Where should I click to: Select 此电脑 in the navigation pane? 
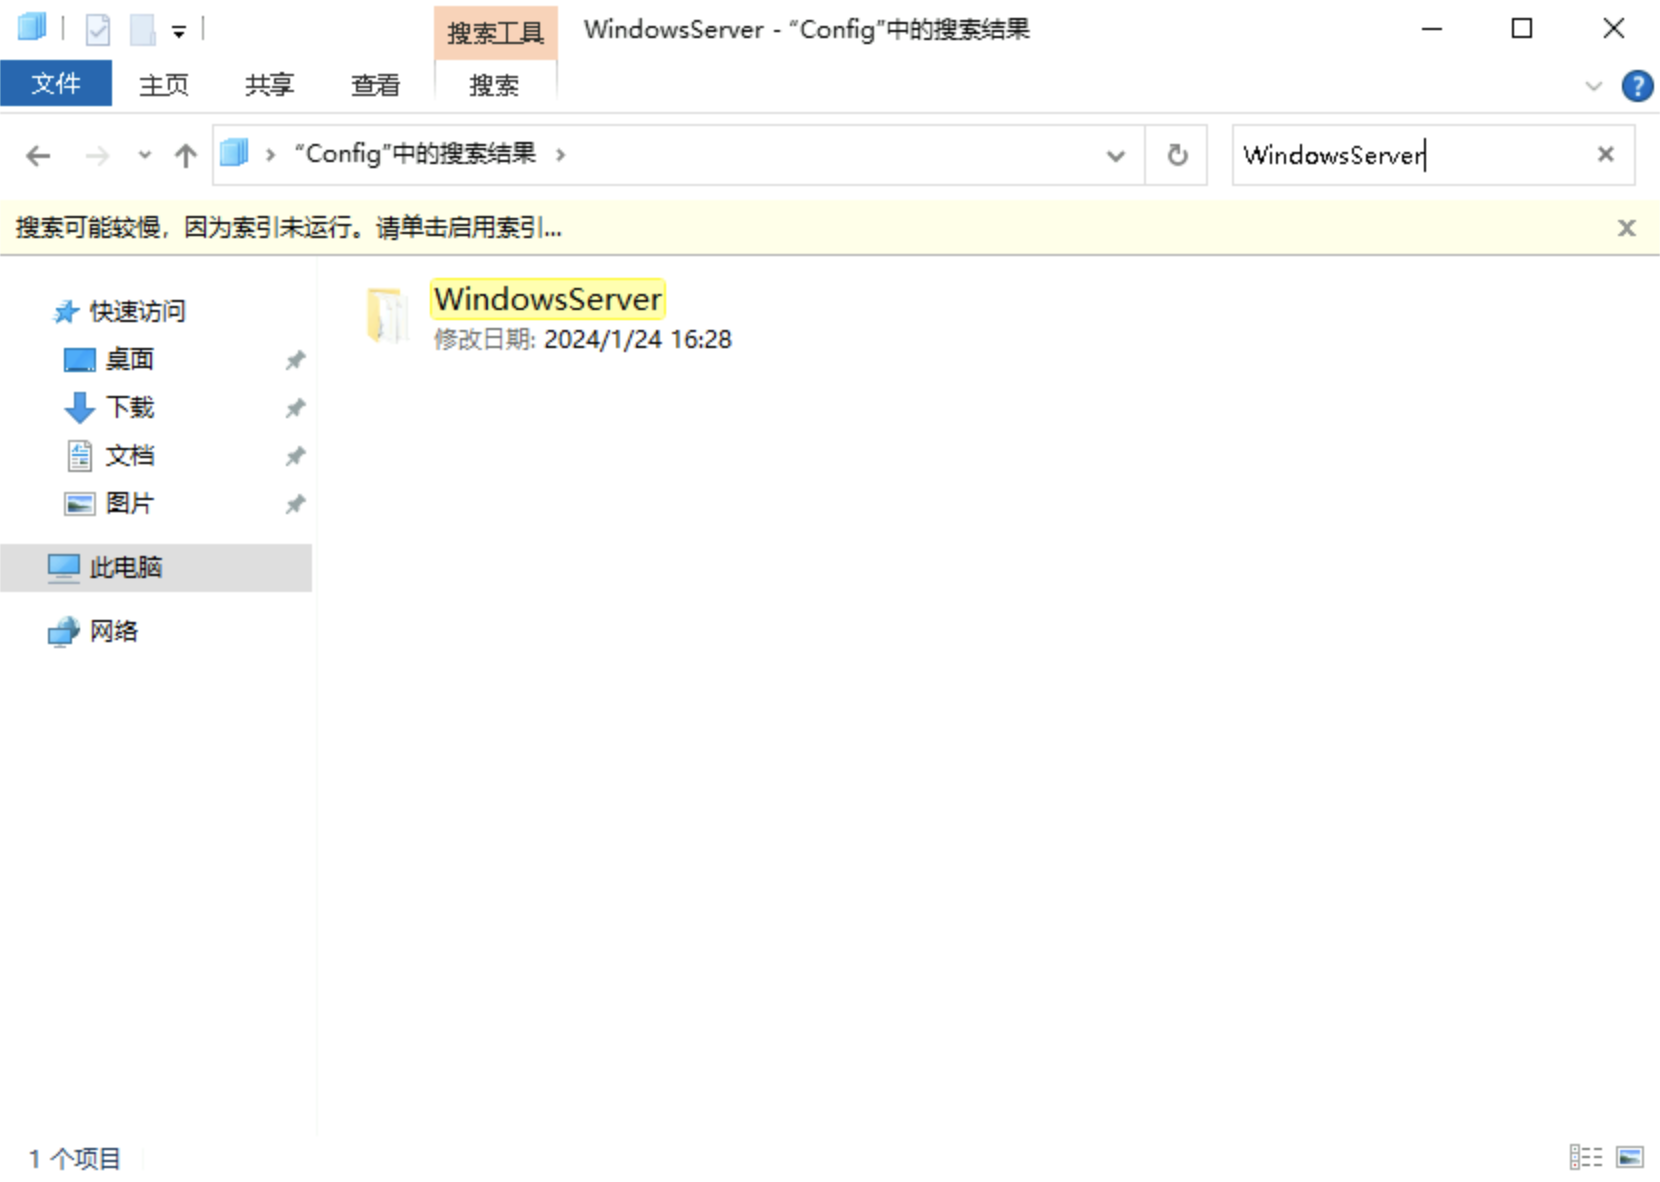pyautogui.click(x=156, y=567)
